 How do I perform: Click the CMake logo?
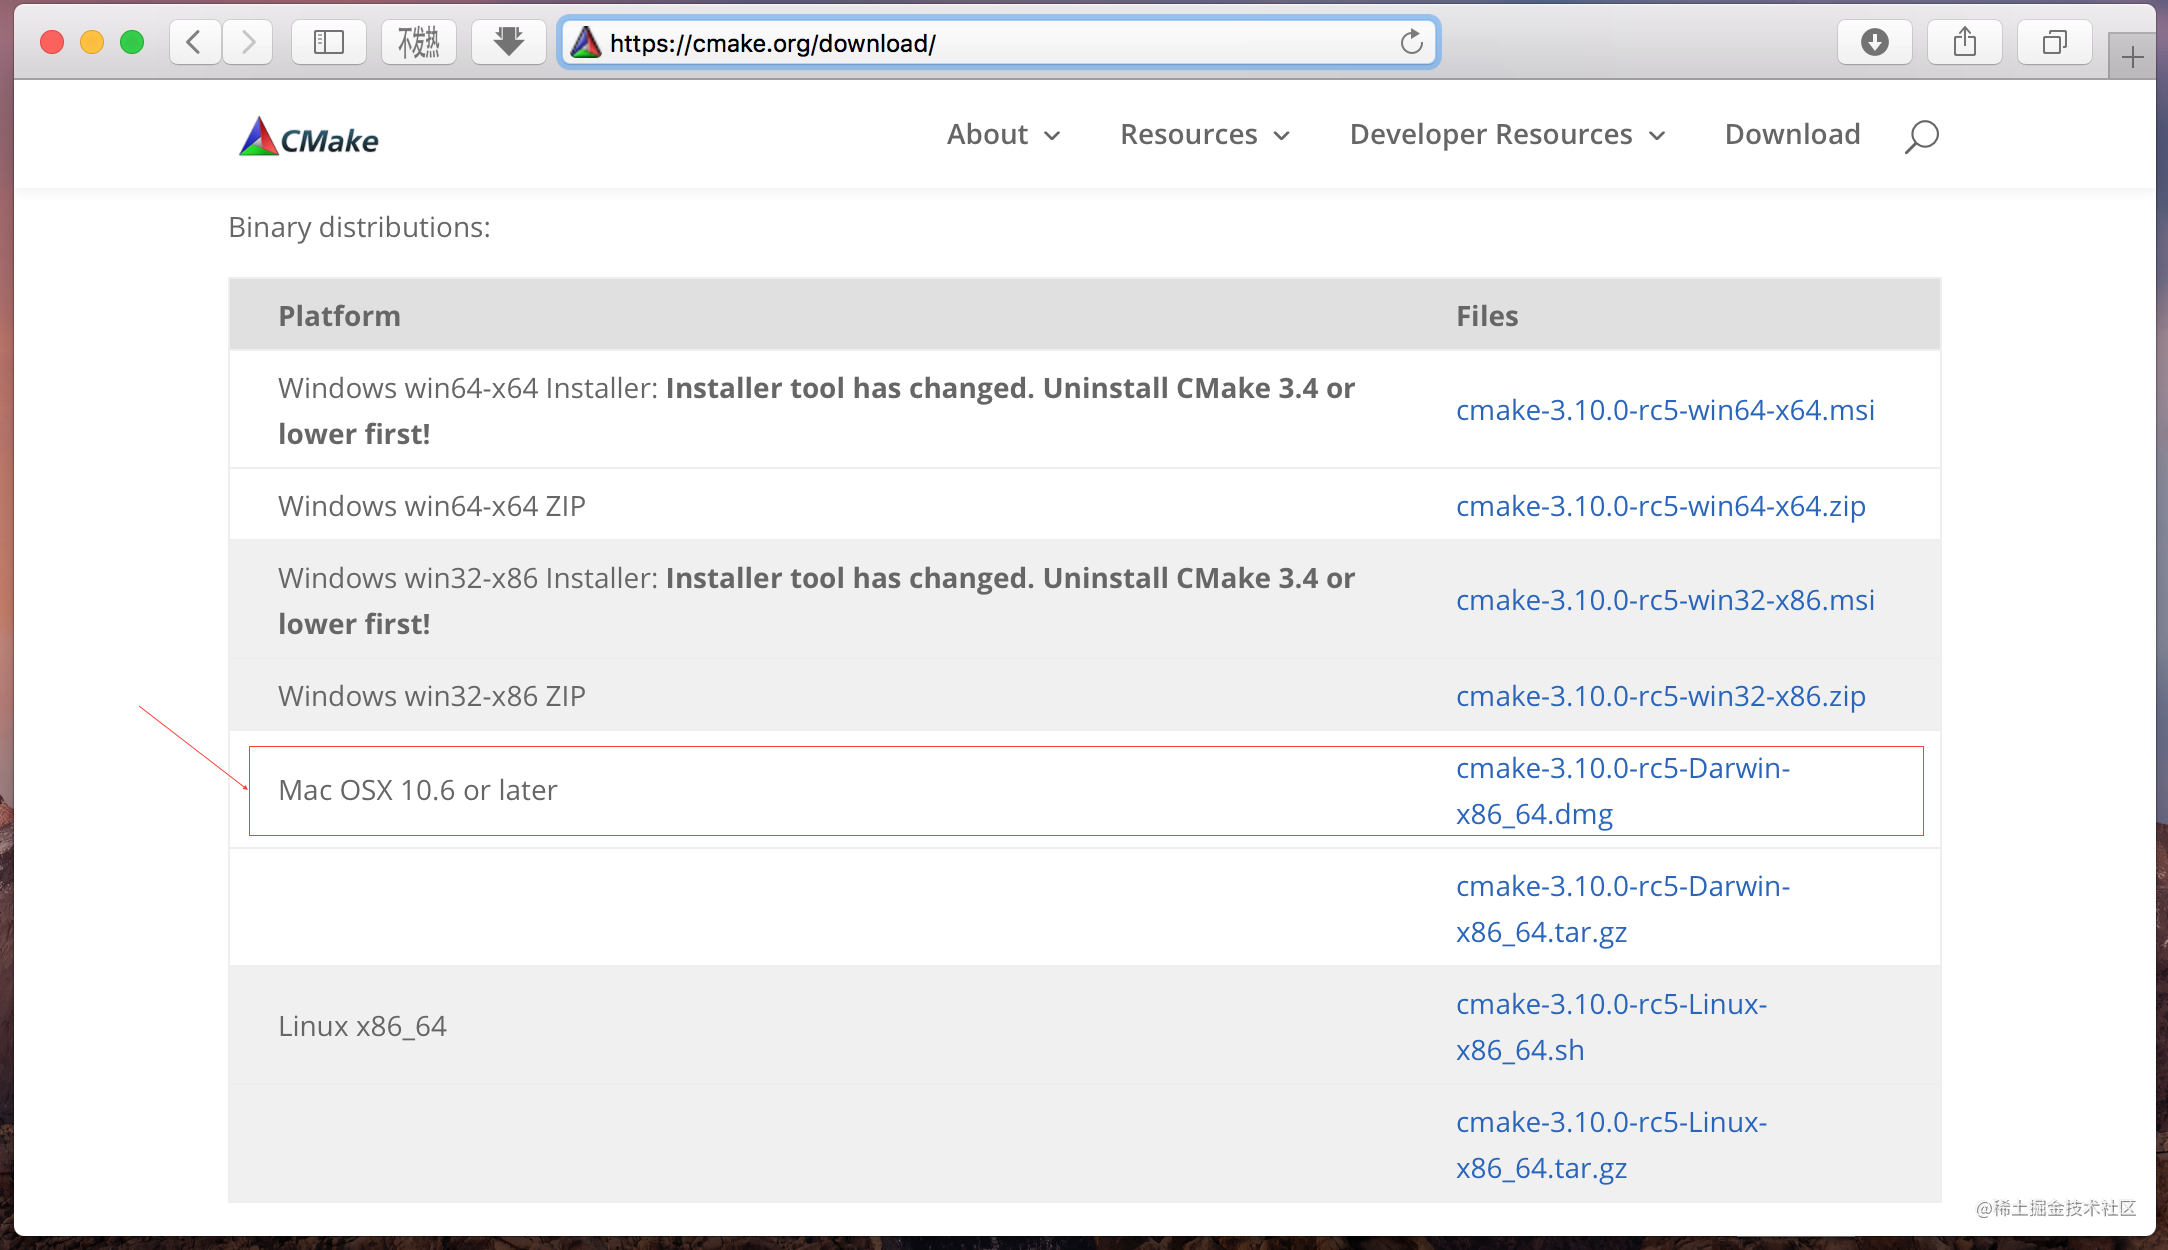(306, 135)
